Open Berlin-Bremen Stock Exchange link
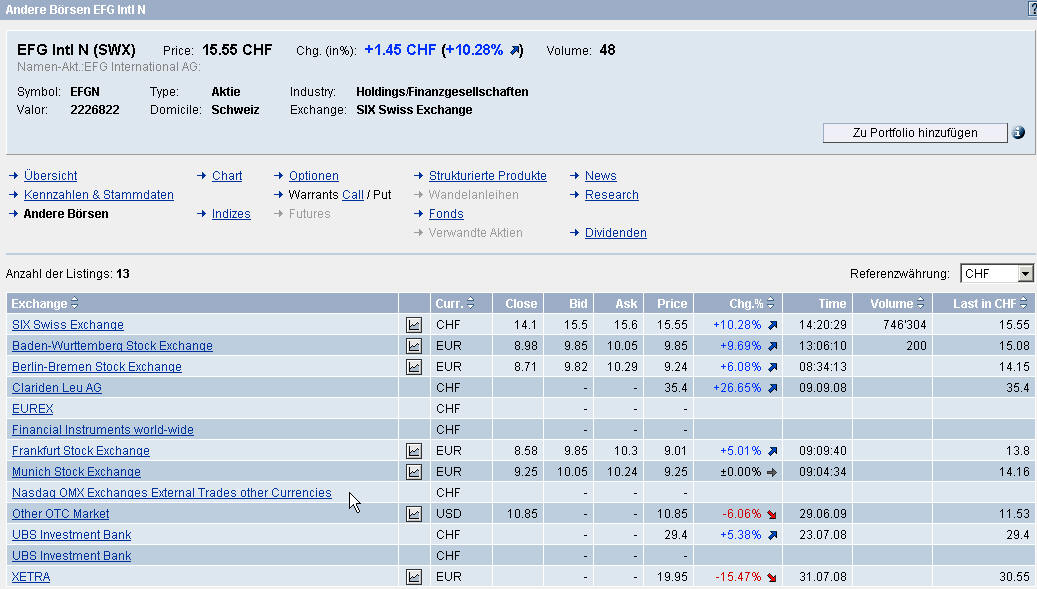The width and height of the screenshot is (1037, 589). pyautogui.click(x=97, y=367)
